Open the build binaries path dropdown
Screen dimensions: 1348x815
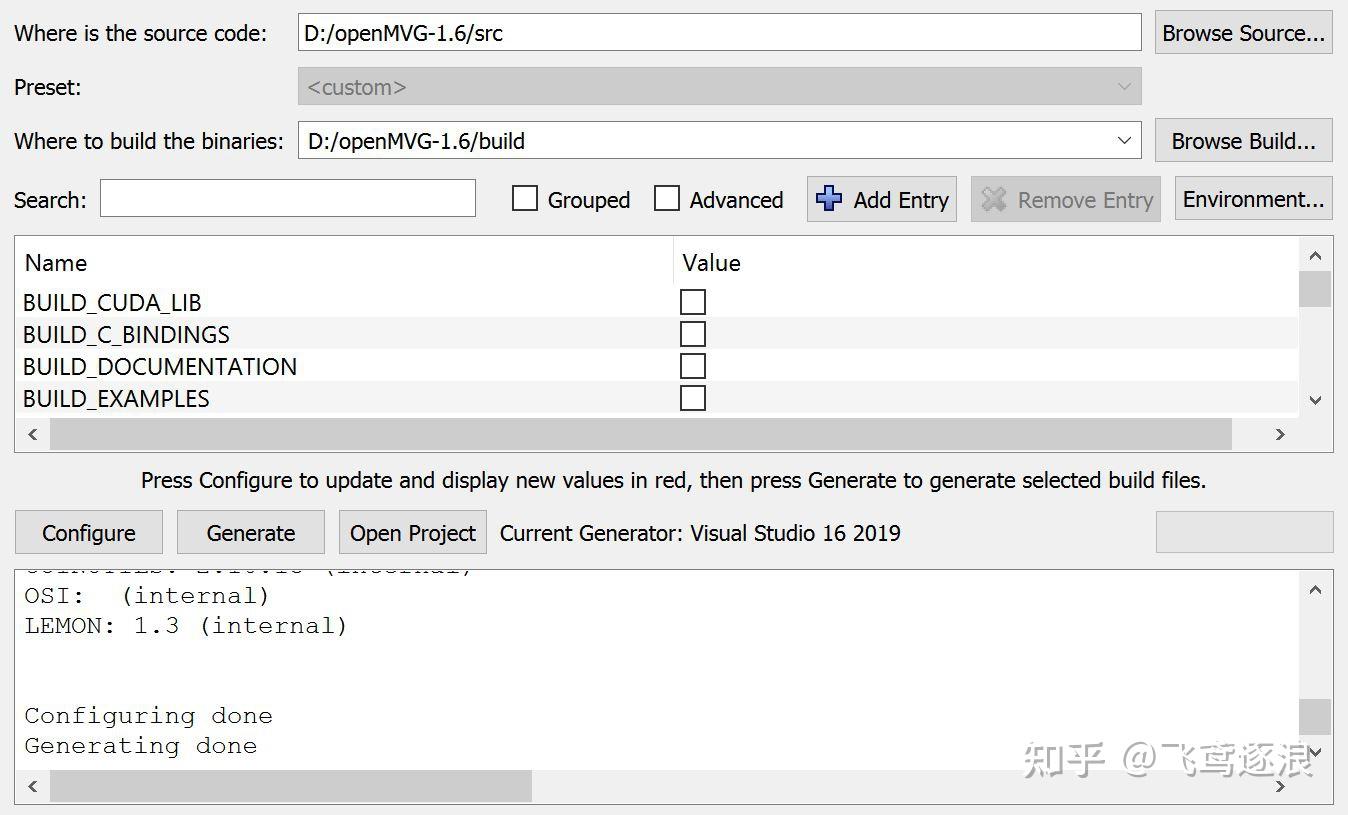1124,140
